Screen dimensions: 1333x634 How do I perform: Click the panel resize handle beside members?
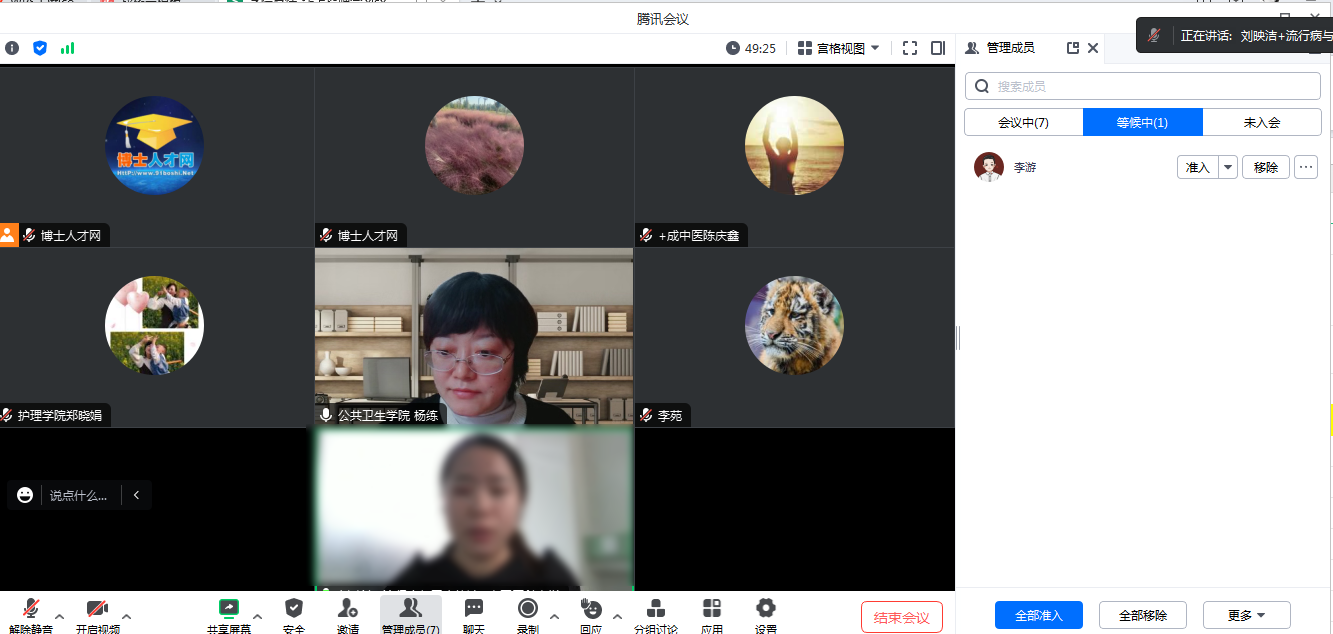(x=958, y=338)
